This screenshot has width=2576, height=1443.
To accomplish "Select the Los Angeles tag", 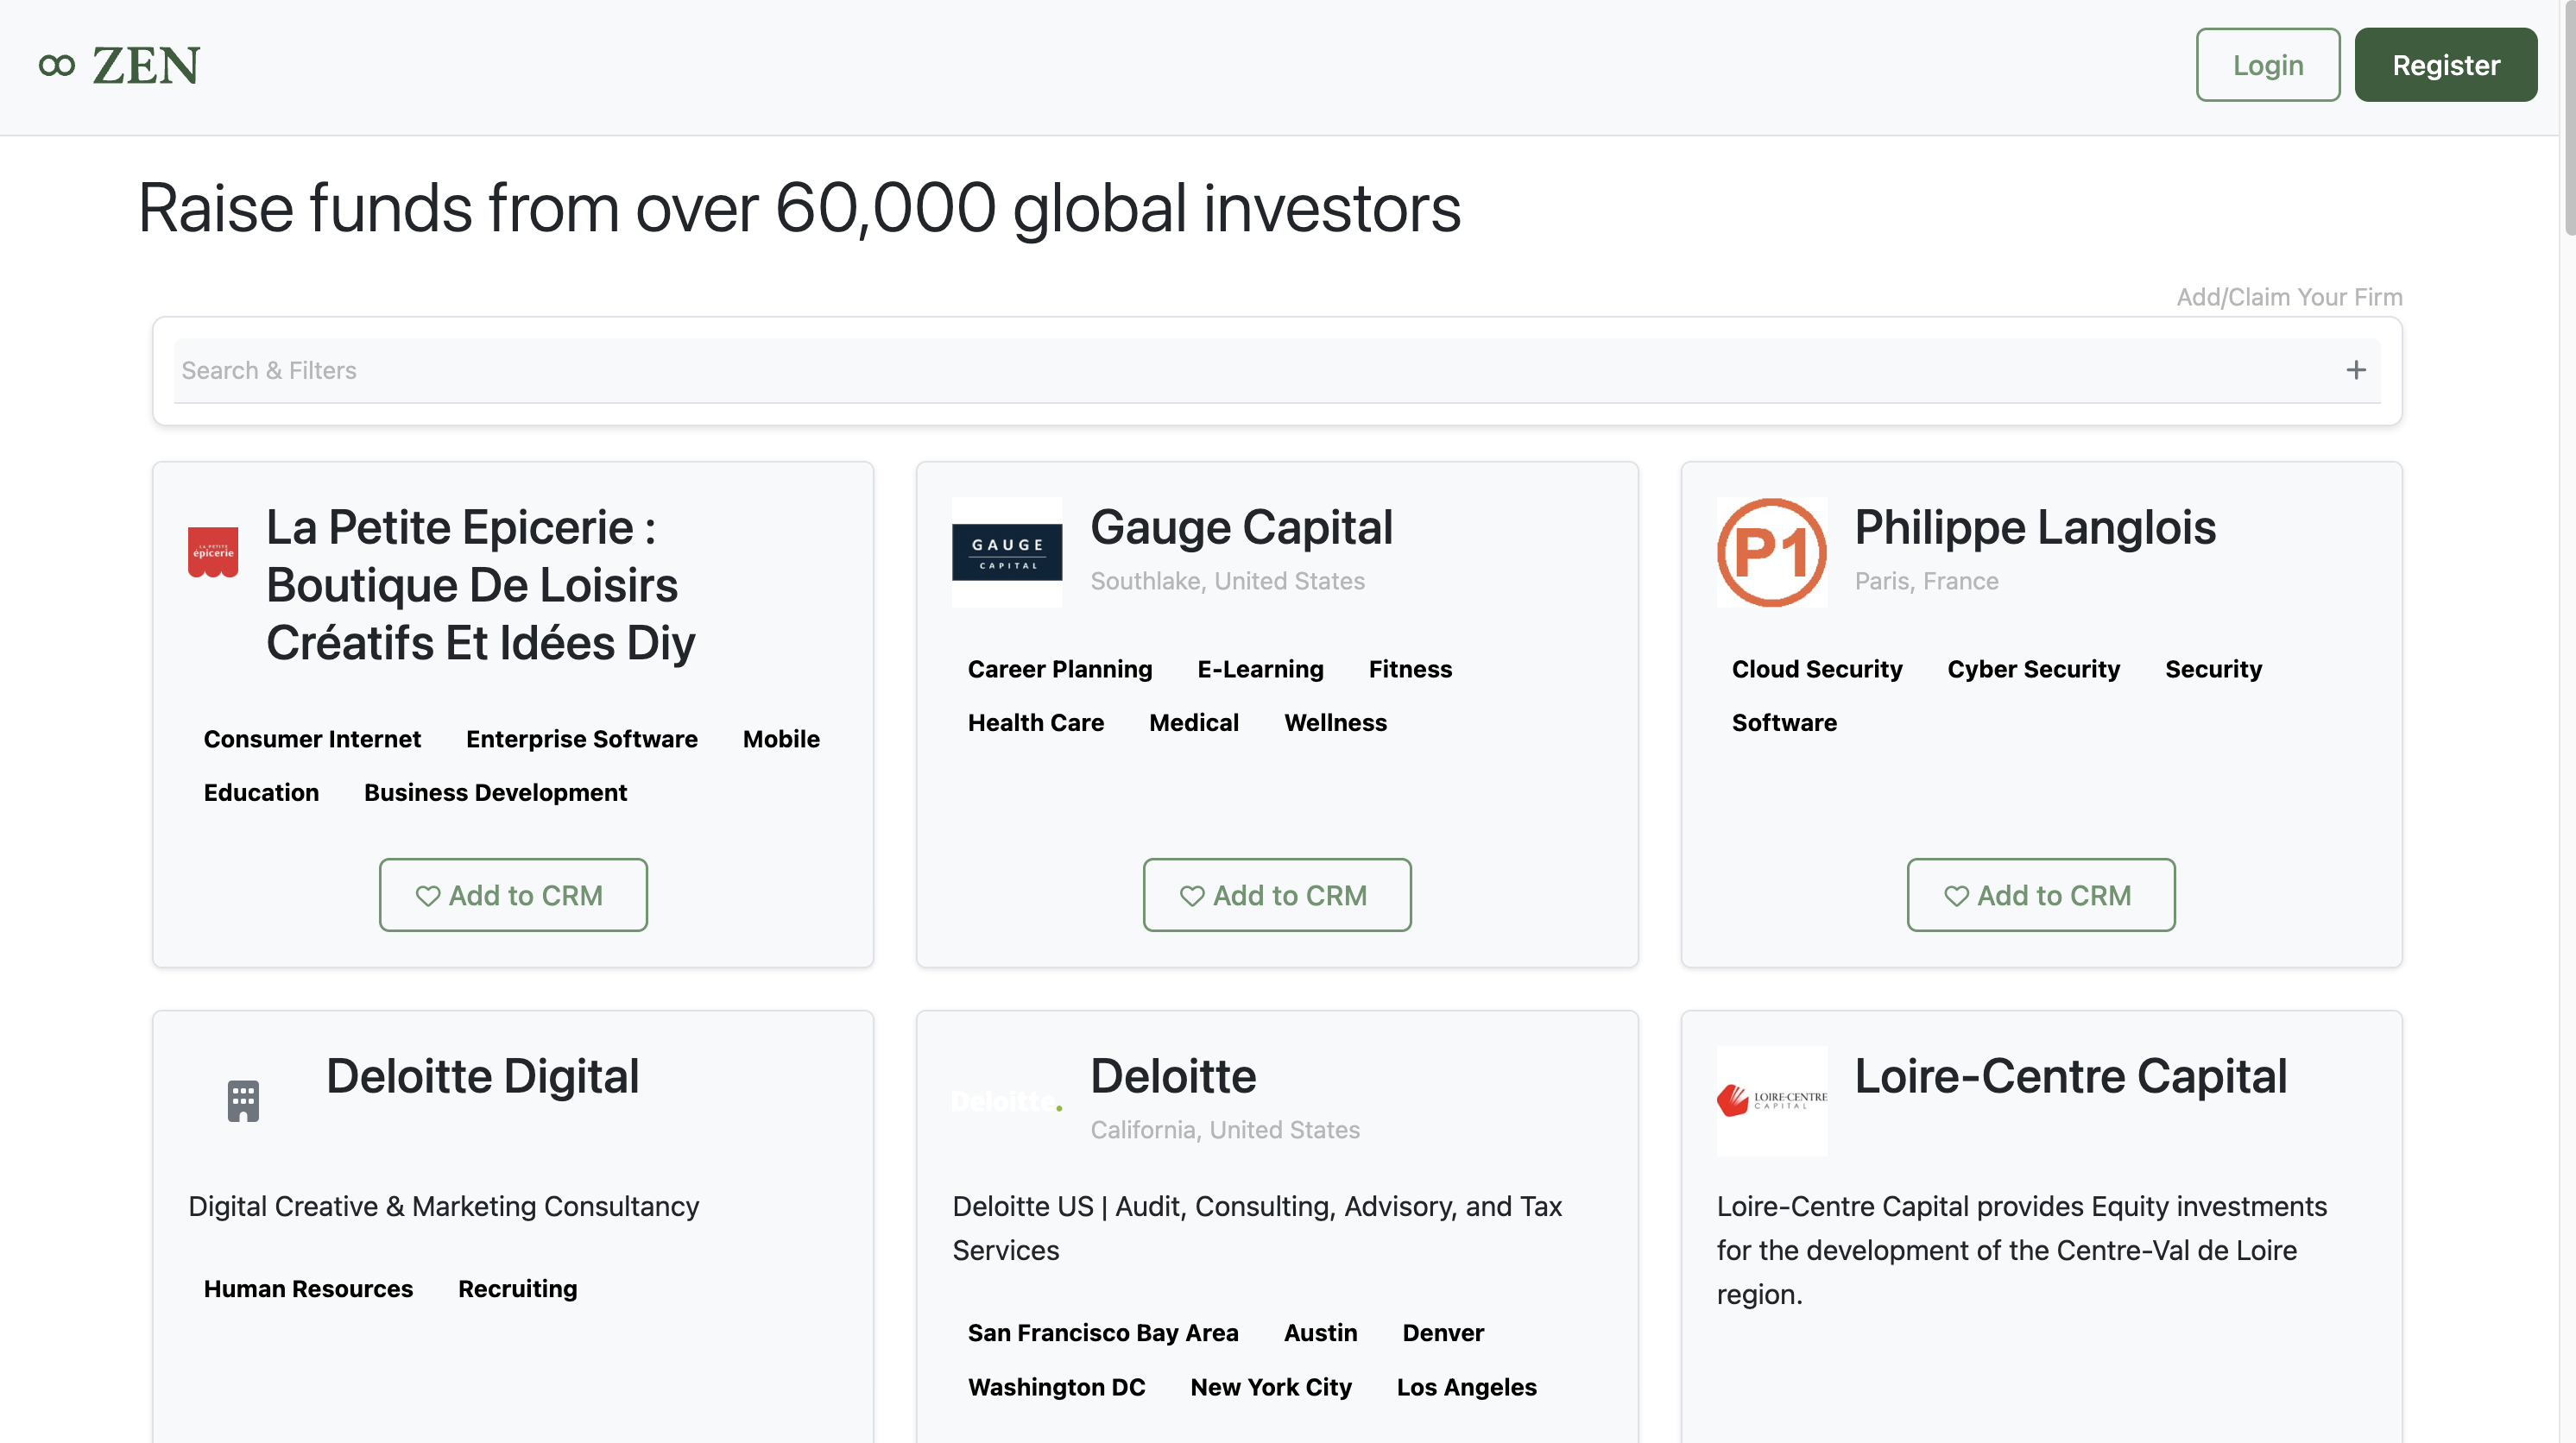I will (1466, 1387).
